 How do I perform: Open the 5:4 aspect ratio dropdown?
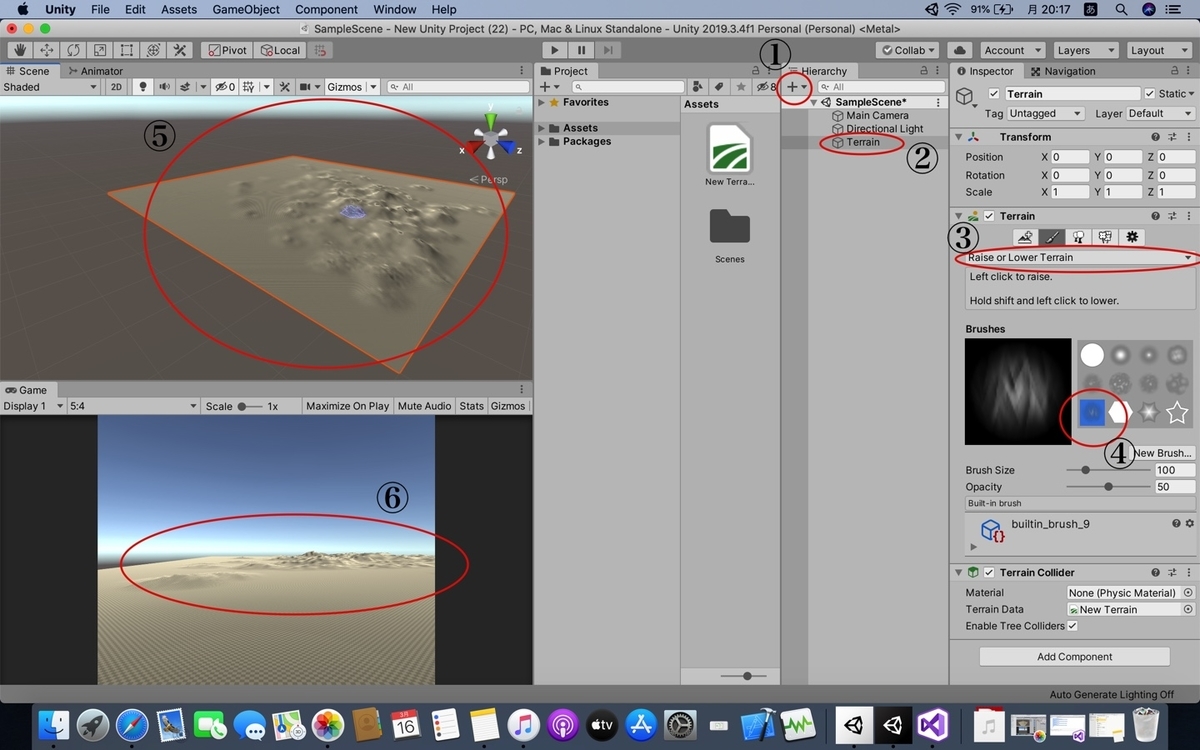133,406
